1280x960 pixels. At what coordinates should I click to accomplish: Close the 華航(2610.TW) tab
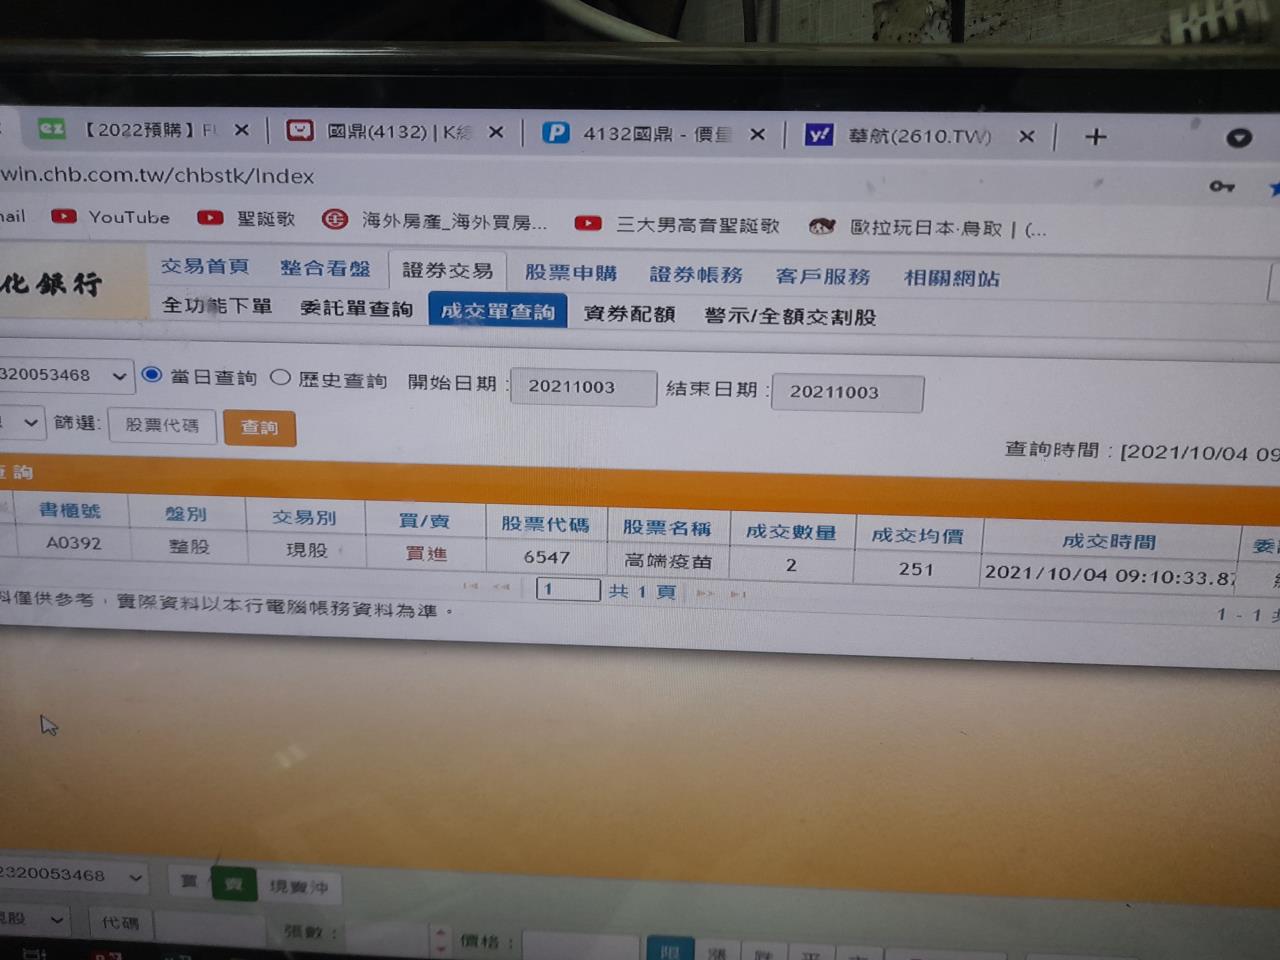pyautogui.click(x=1026, y=137)
